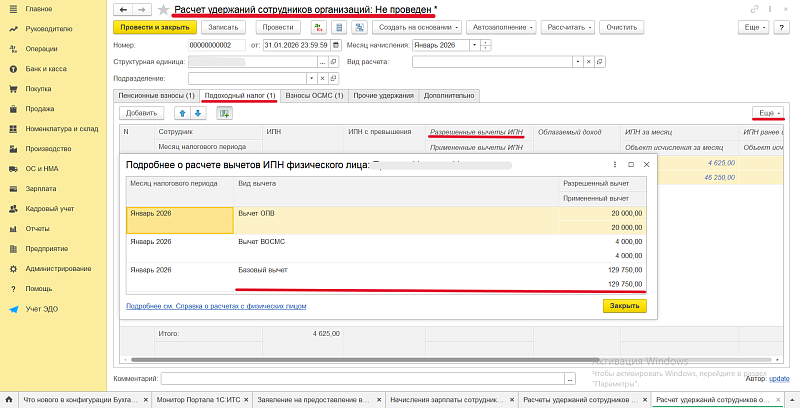Viewport: 800px width, 408px height.
Task: Move row up with blue up arrow
Action: 182,113
